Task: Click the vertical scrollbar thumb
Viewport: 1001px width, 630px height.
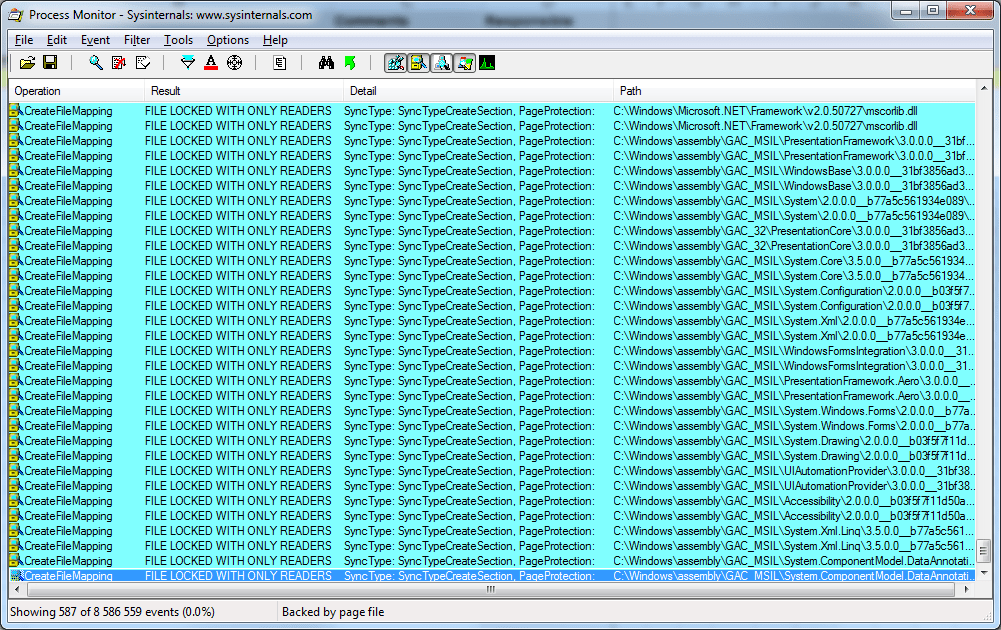Action: point(984,550)
